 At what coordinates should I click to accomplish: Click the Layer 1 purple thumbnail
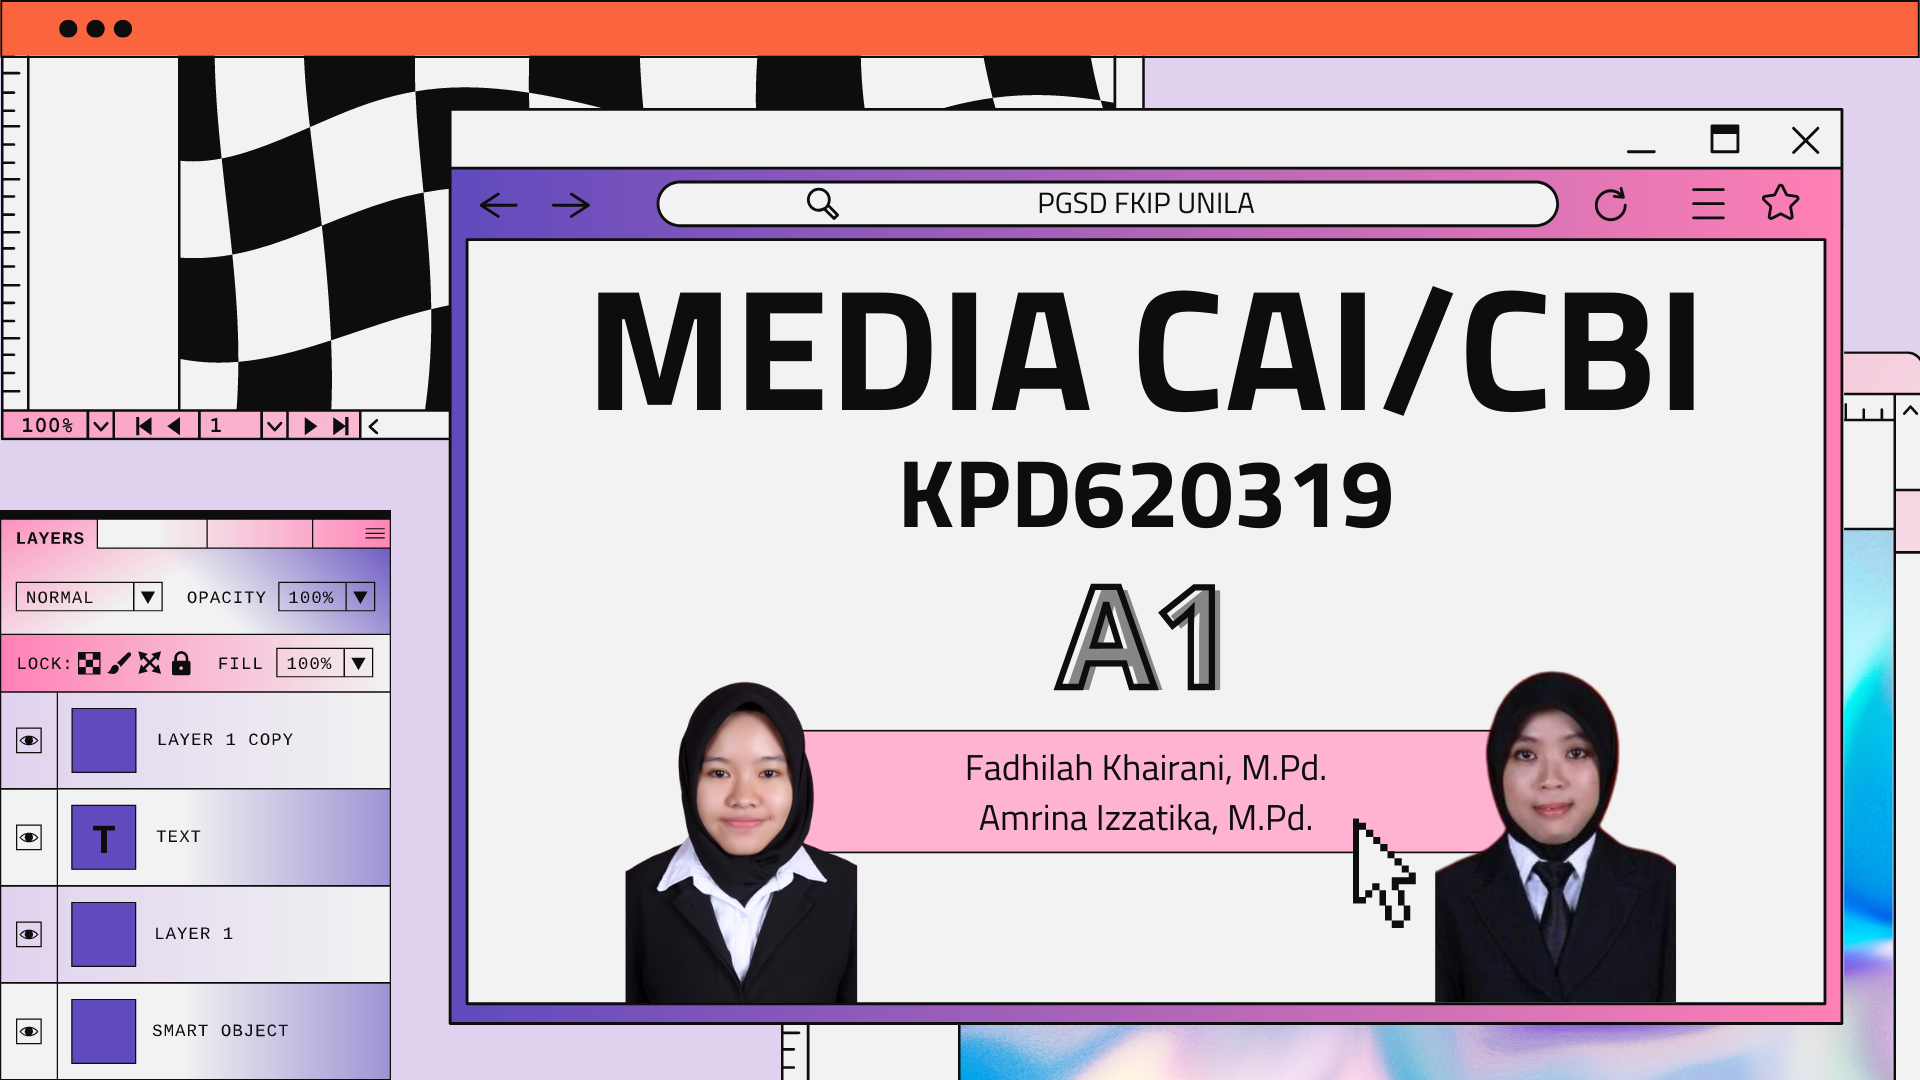coord(104,934)
